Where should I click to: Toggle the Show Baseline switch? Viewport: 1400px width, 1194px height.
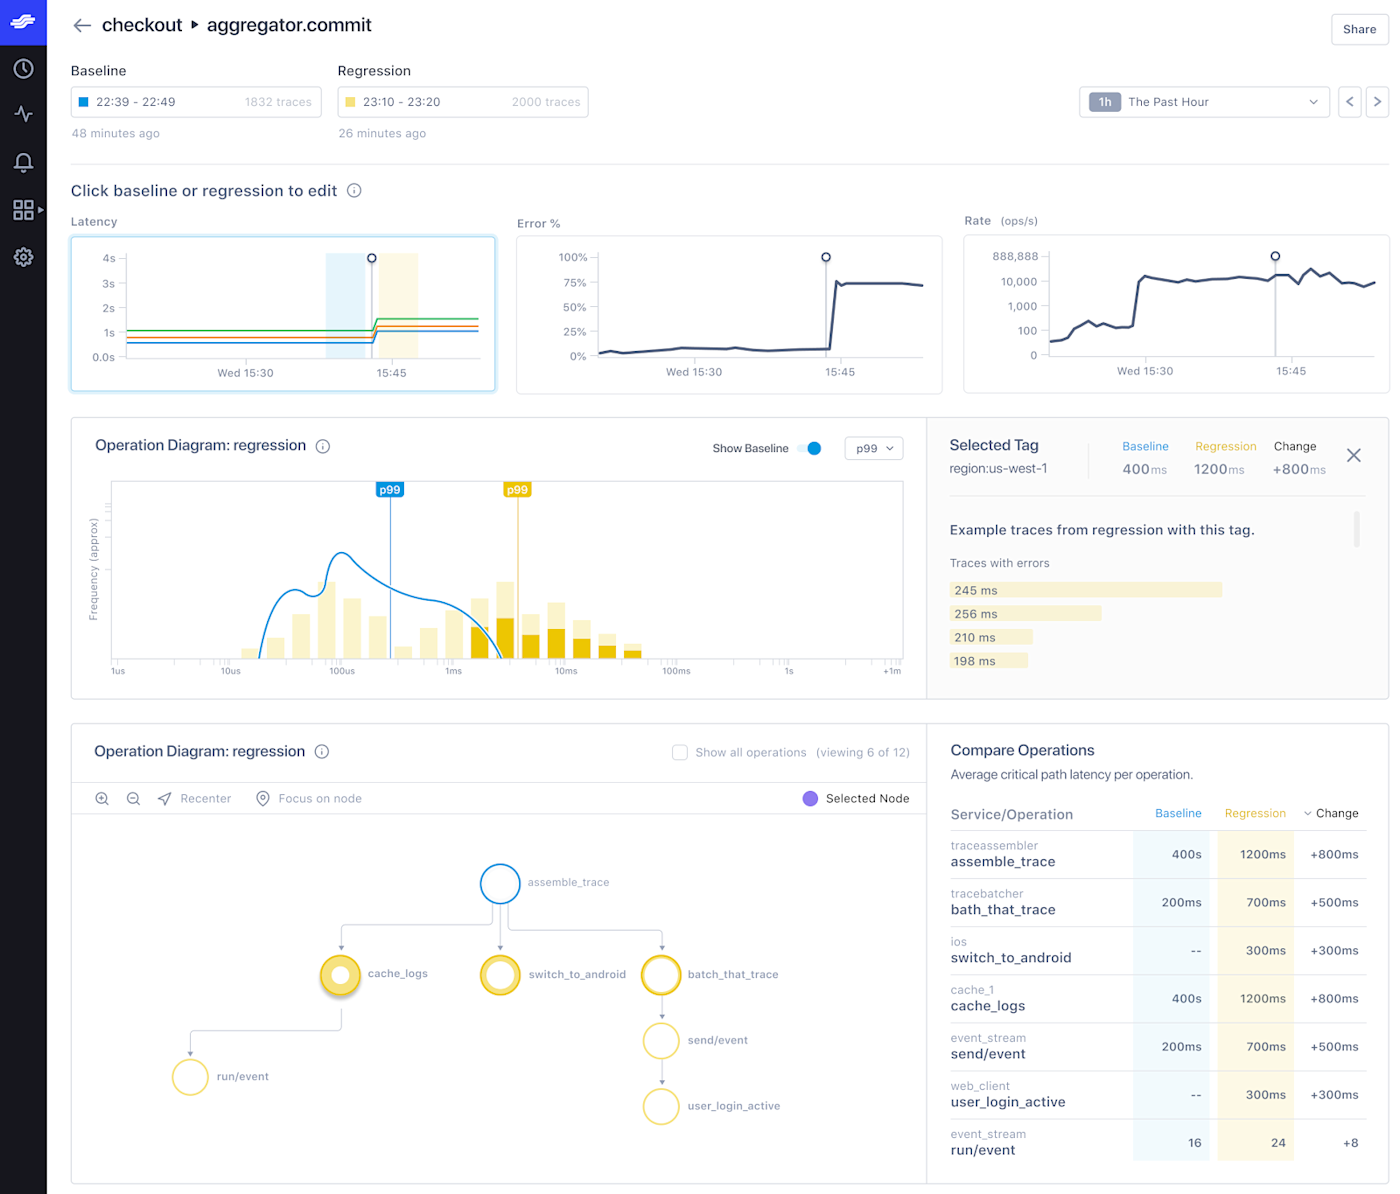[x=811, y=448]
